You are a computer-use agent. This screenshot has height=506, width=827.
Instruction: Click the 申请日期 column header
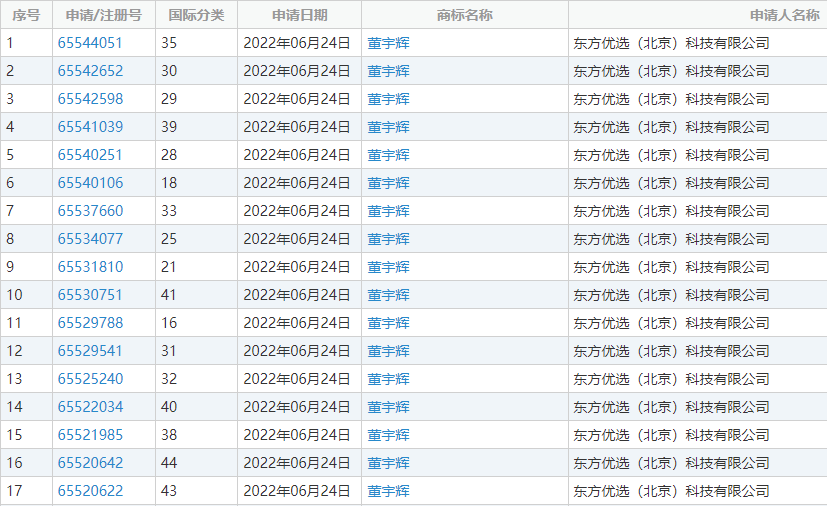(300, 15)
